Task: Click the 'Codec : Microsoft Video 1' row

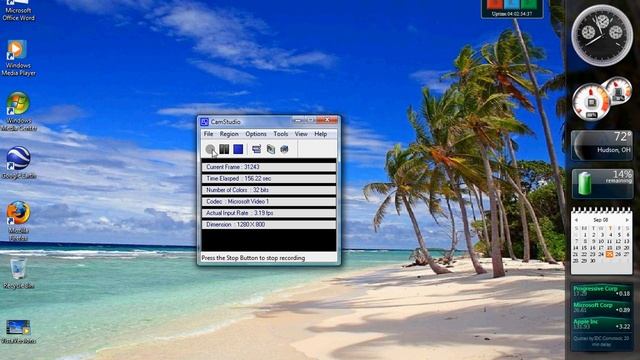Action: click(269, 202)
